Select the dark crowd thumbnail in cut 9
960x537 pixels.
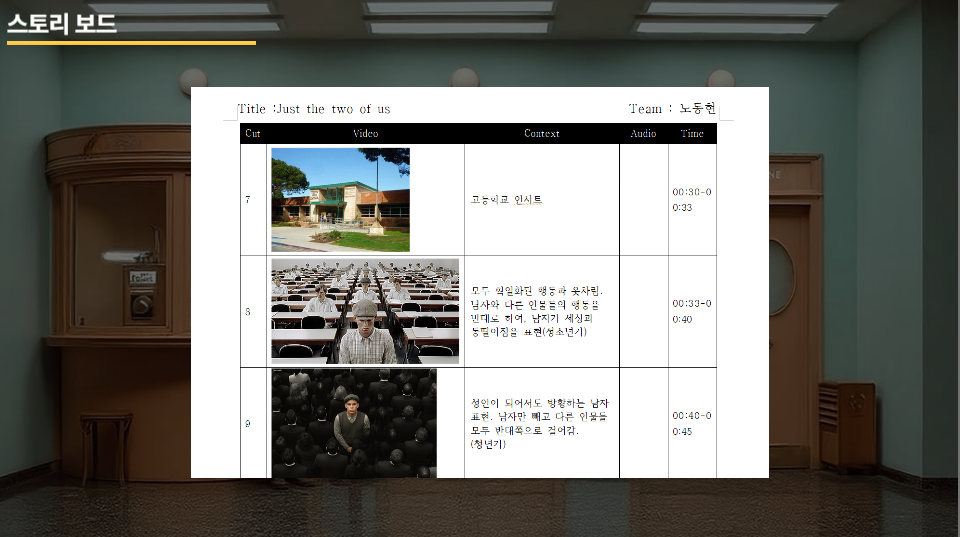point(353,423)
